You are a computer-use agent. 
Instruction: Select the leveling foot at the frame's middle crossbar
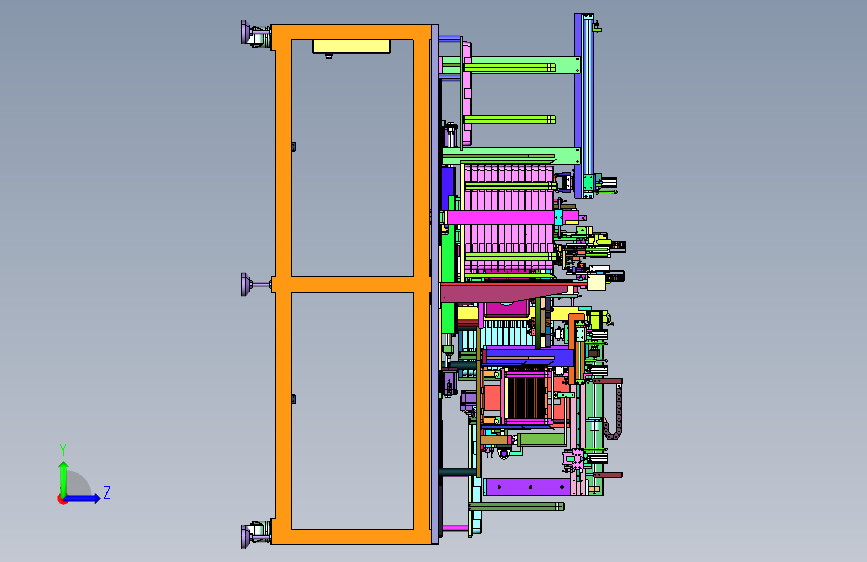click(255, 284)
